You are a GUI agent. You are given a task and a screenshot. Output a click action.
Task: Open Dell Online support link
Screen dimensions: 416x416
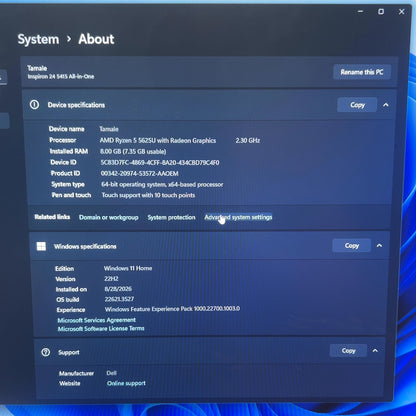(126, 383)
